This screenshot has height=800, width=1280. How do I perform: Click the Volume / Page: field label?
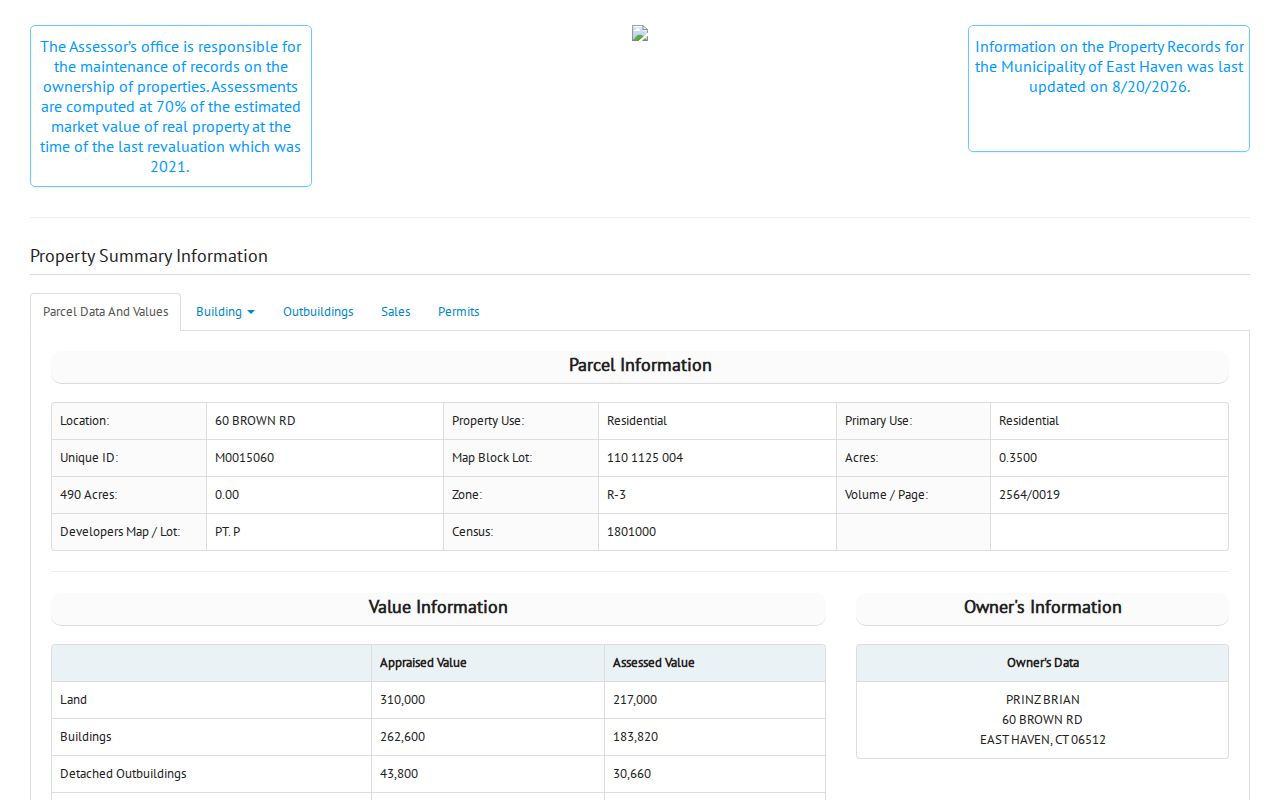coord(886,495)
